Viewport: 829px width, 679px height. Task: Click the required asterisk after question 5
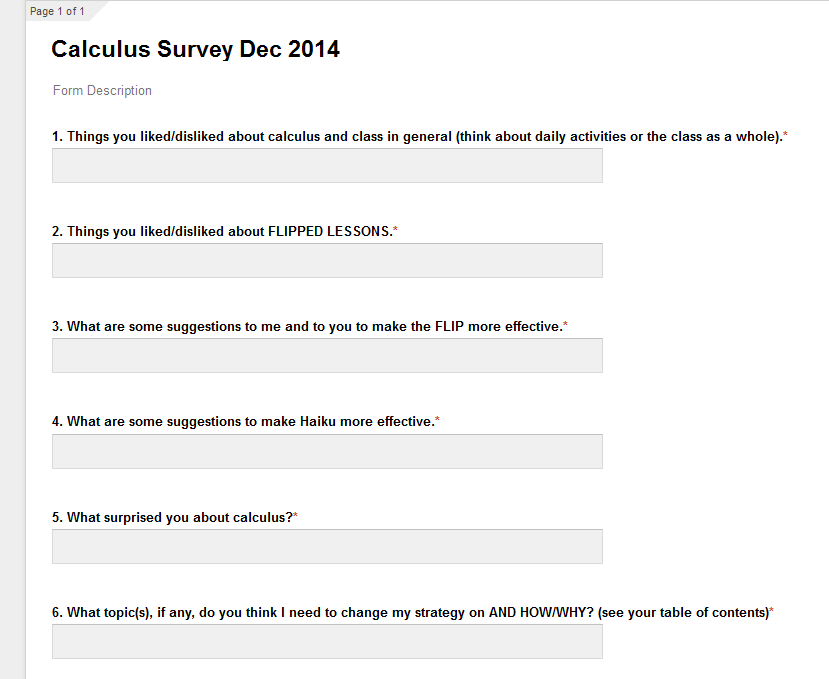click(x=296, y=515)
